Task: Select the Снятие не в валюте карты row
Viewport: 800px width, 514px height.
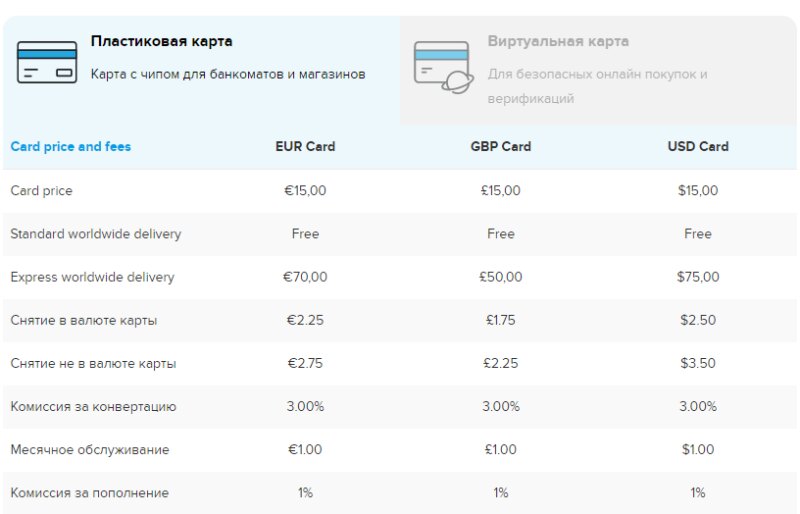Action: tap(93, 364)
